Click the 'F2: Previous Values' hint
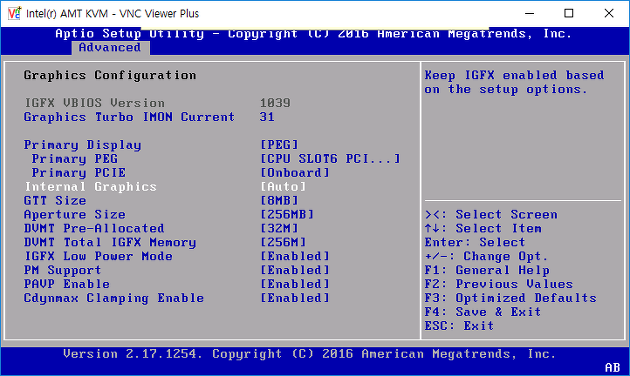 [499, 284]
